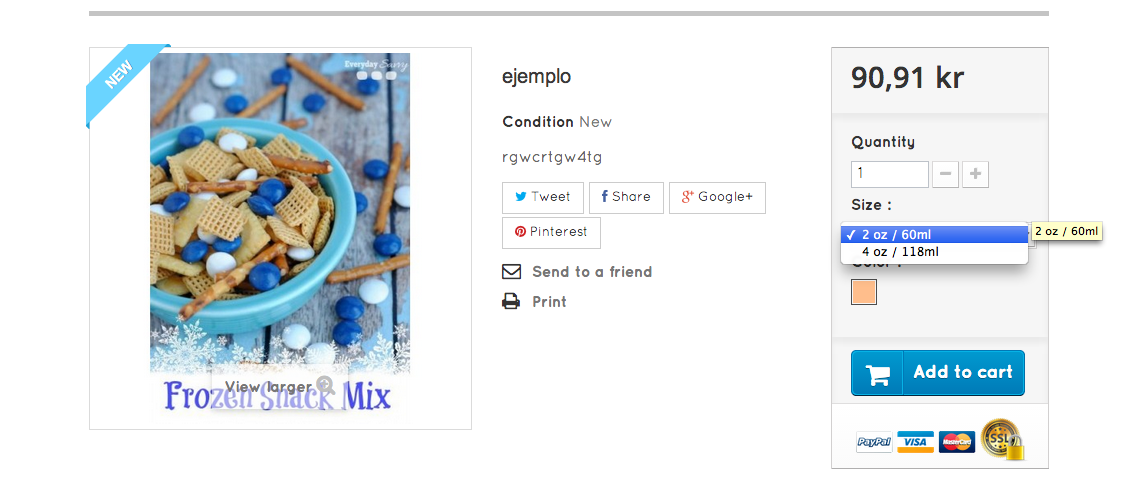The height and width of the screenshot is (497, 1139).
Task: Click the Twitter bird icon on Tweet
Action: tap(521, 197)
